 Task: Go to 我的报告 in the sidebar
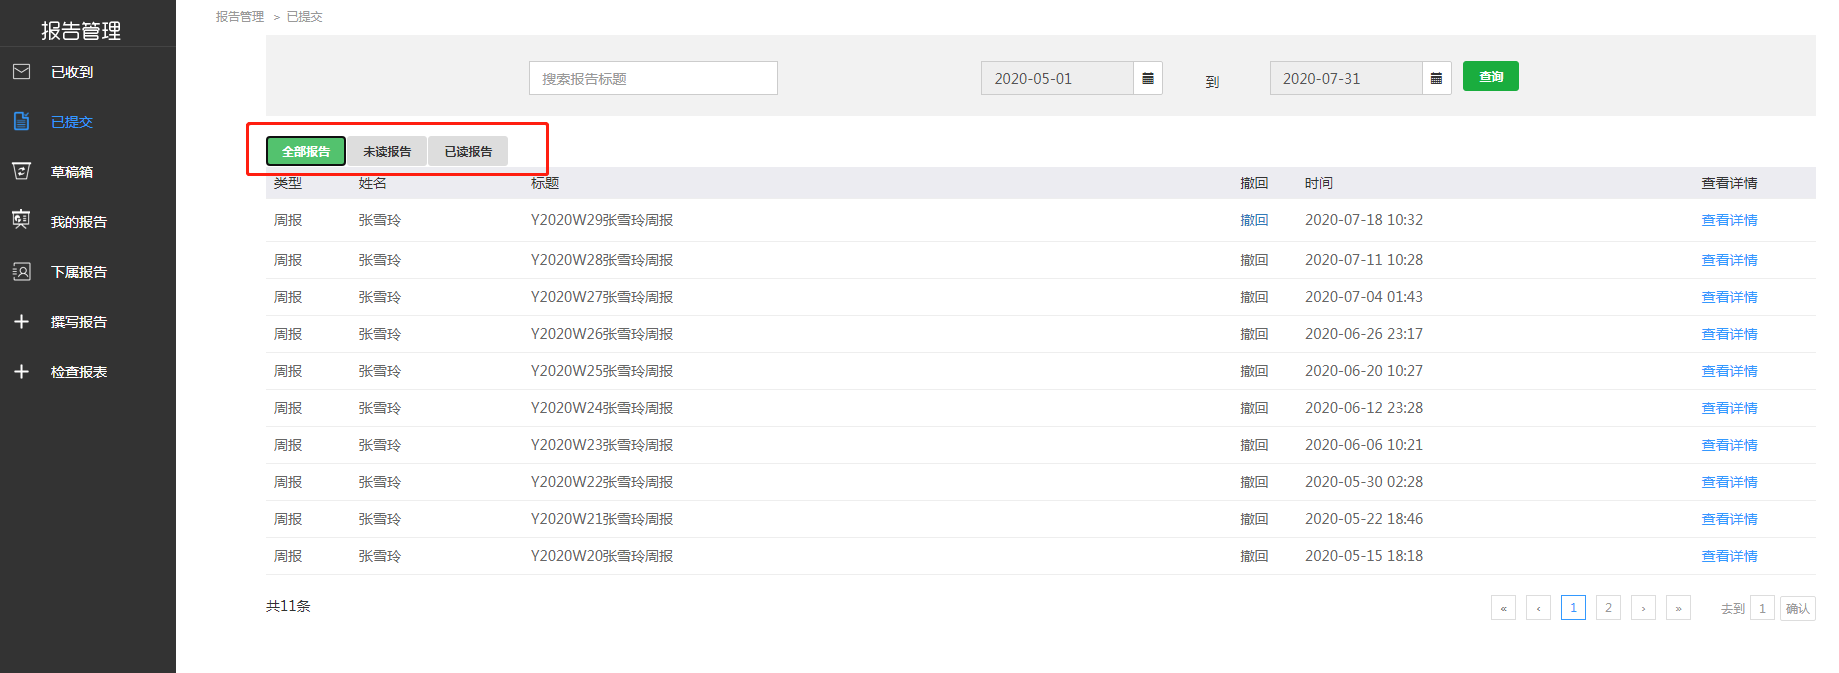click(x=79, y=222)
